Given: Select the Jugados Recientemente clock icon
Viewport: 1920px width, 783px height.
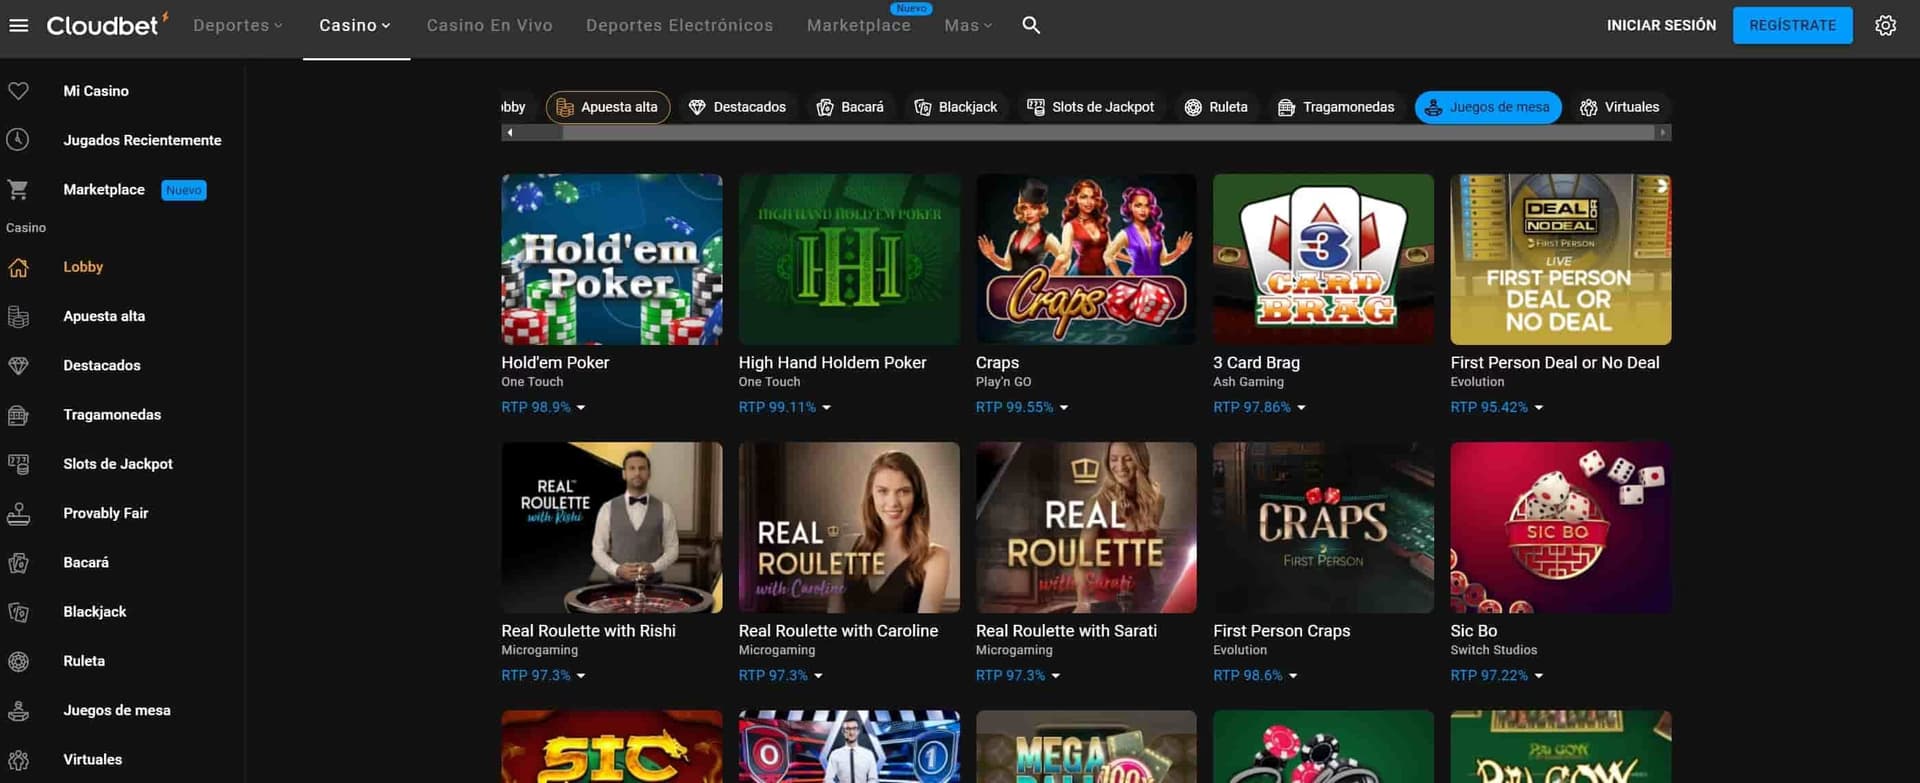Looking at the screenshot, I should (18, 140).
